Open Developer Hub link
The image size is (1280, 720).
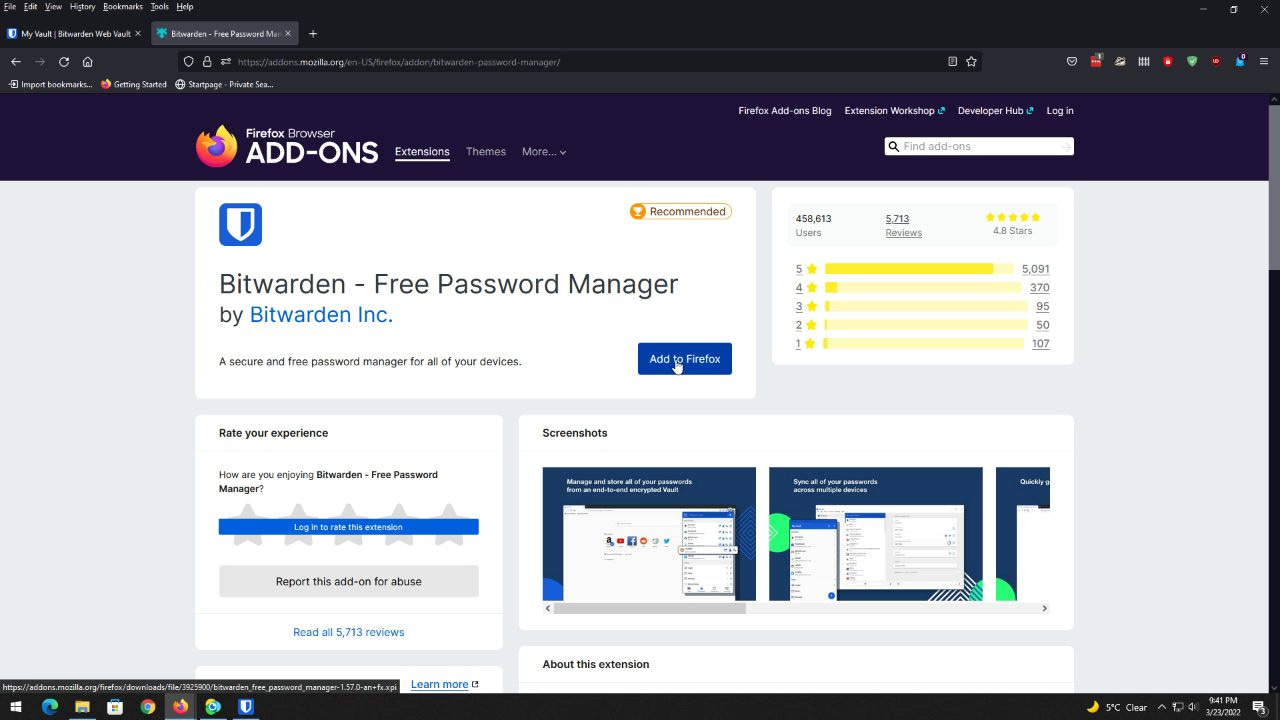995,111
